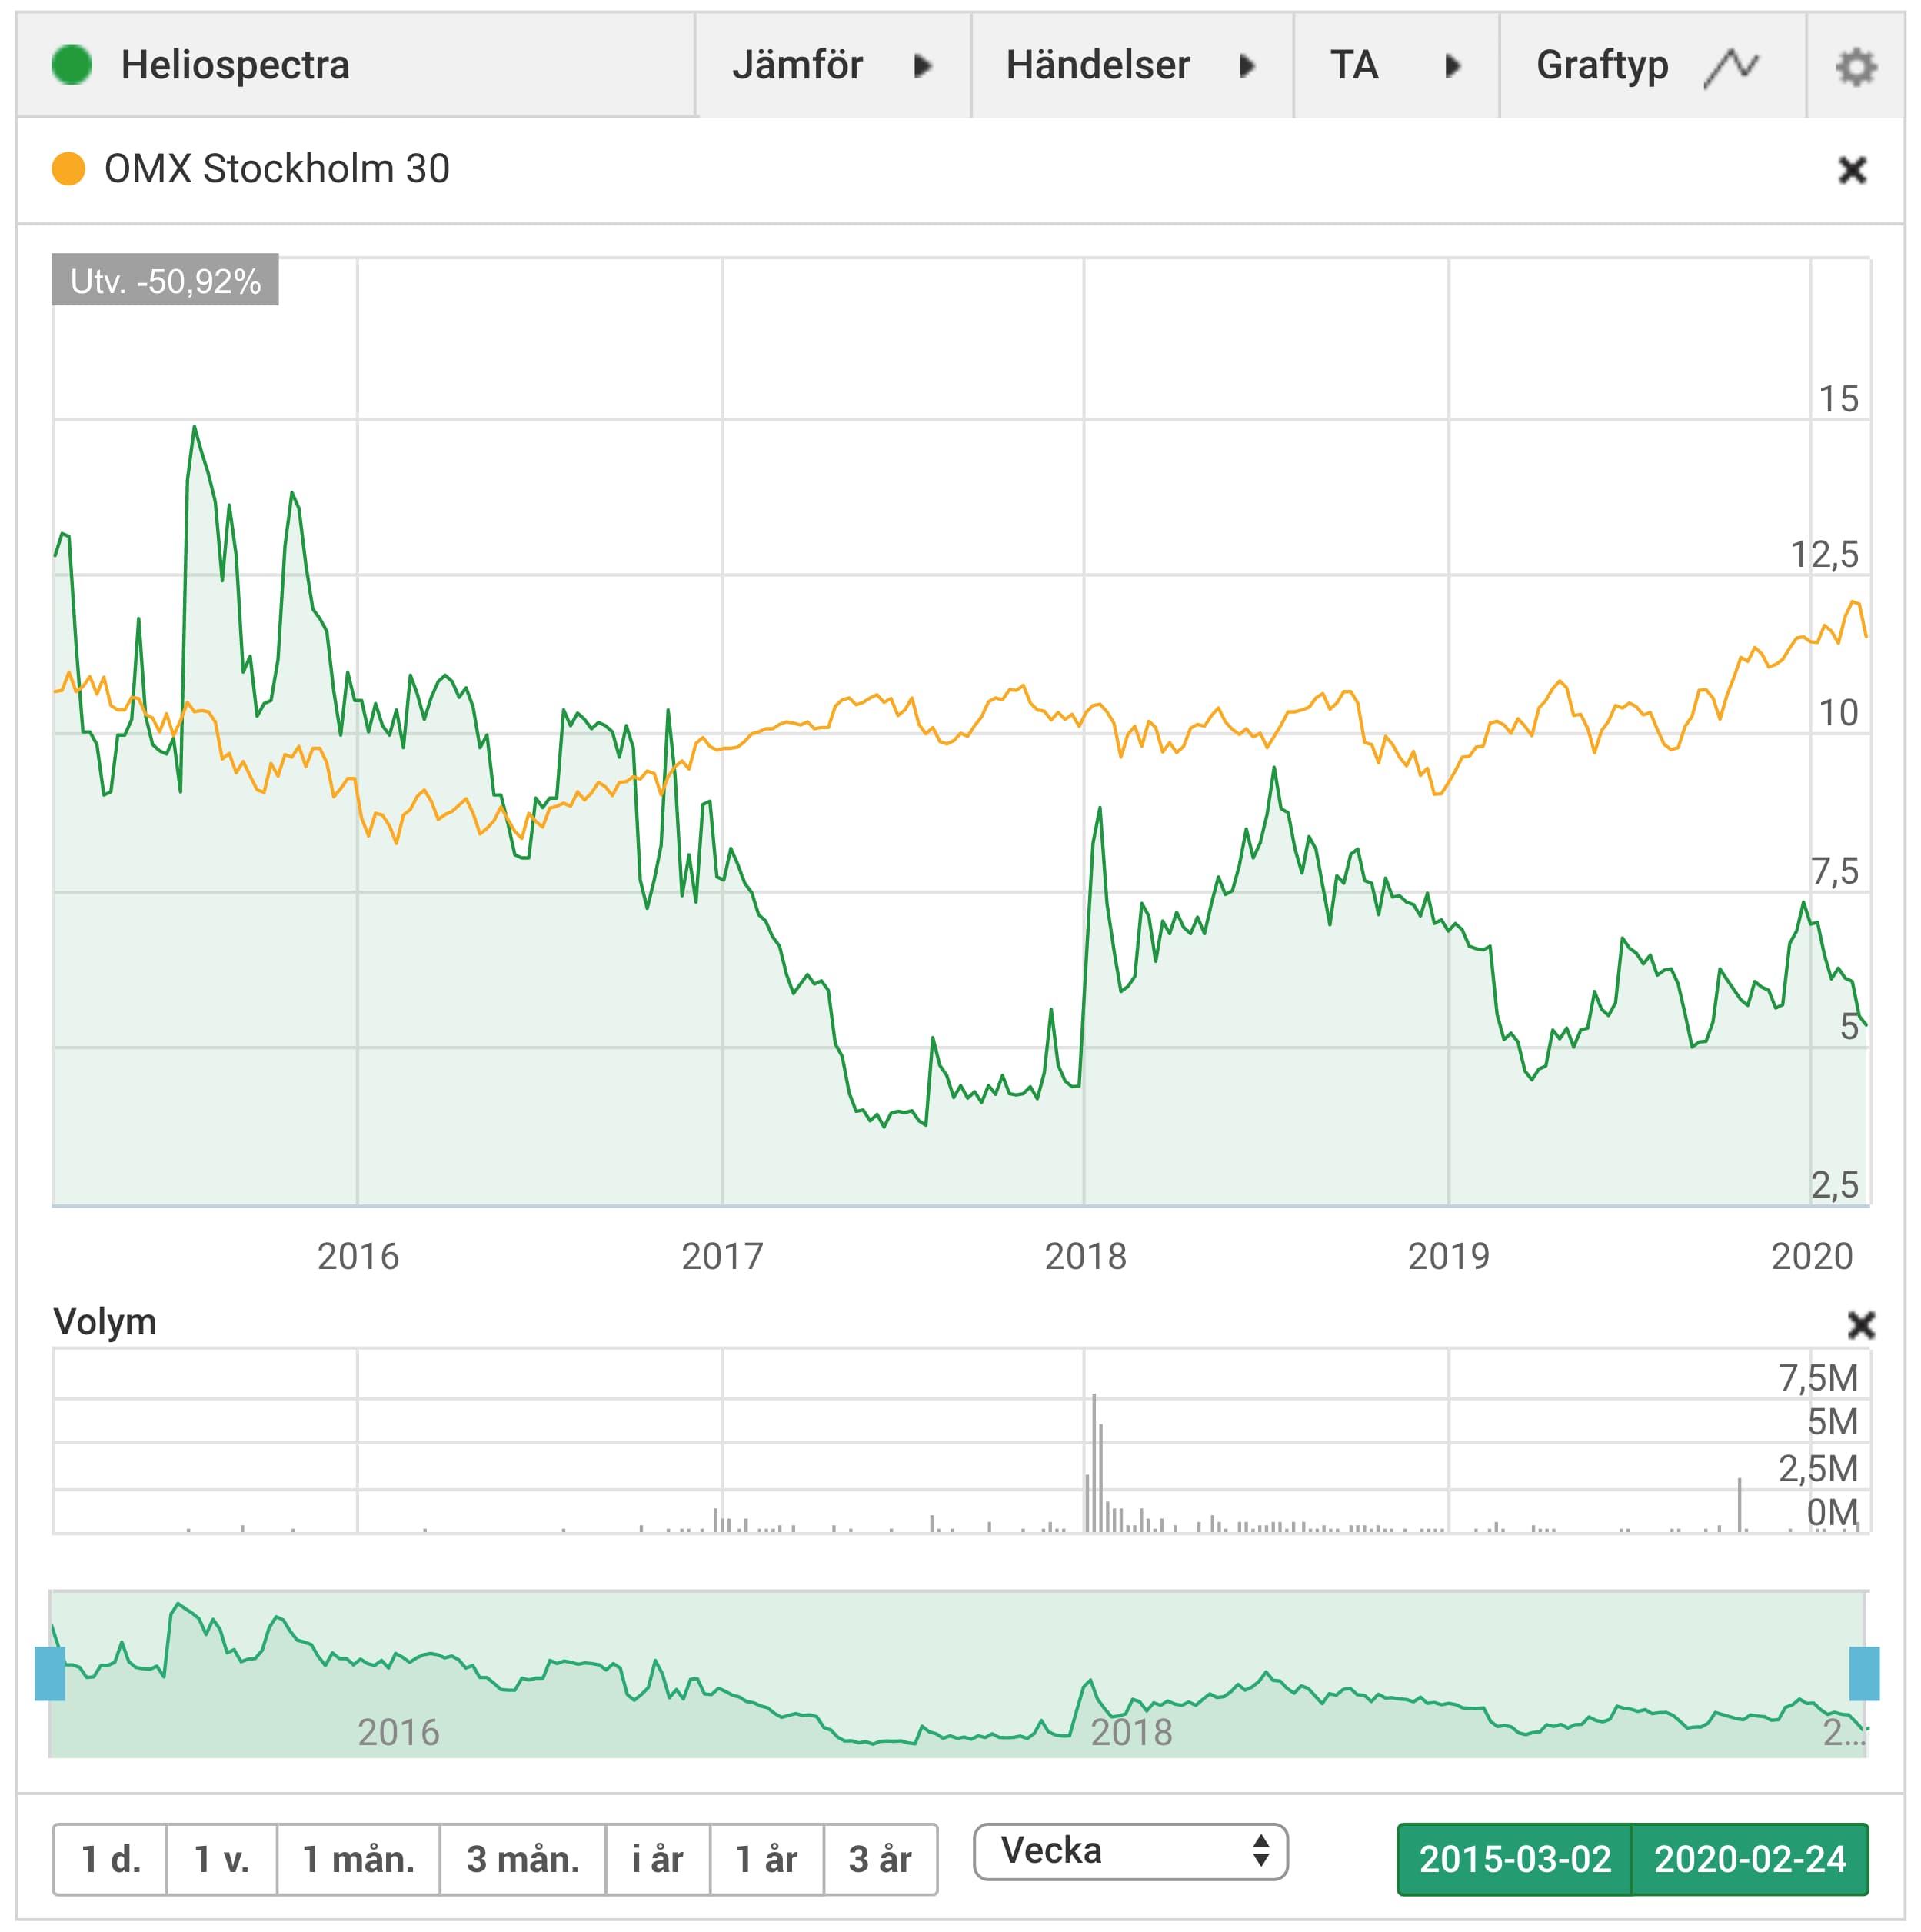Click the Graftyp line chart icon

pos(1731,67)
